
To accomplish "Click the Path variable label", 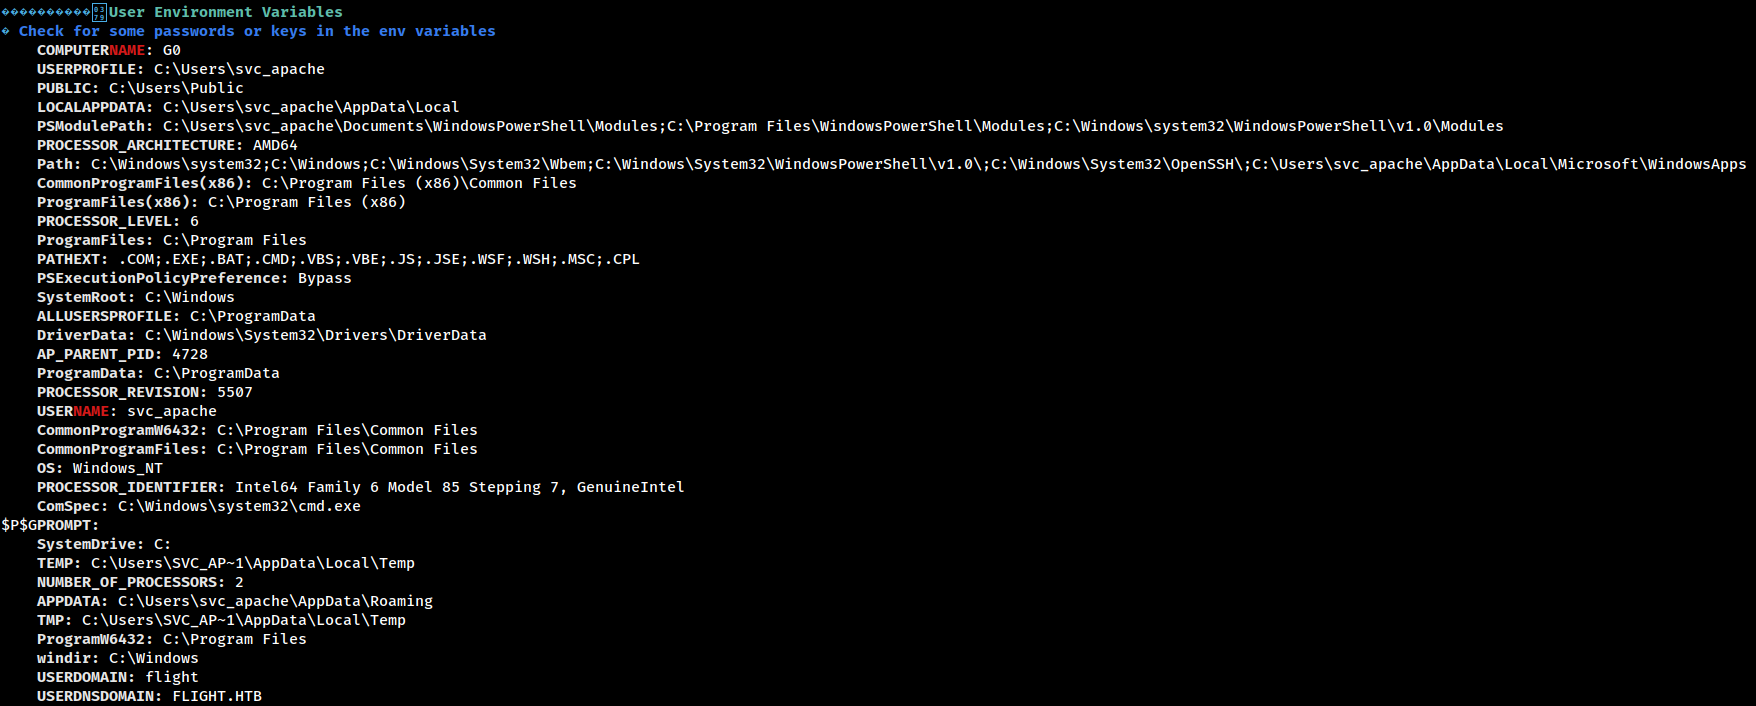I will click(x=59, y=164).
